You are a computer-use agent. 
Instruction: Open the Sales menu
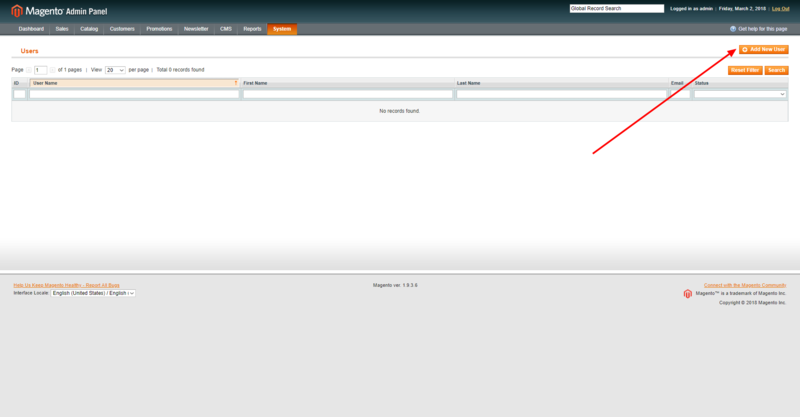(62, 29)
